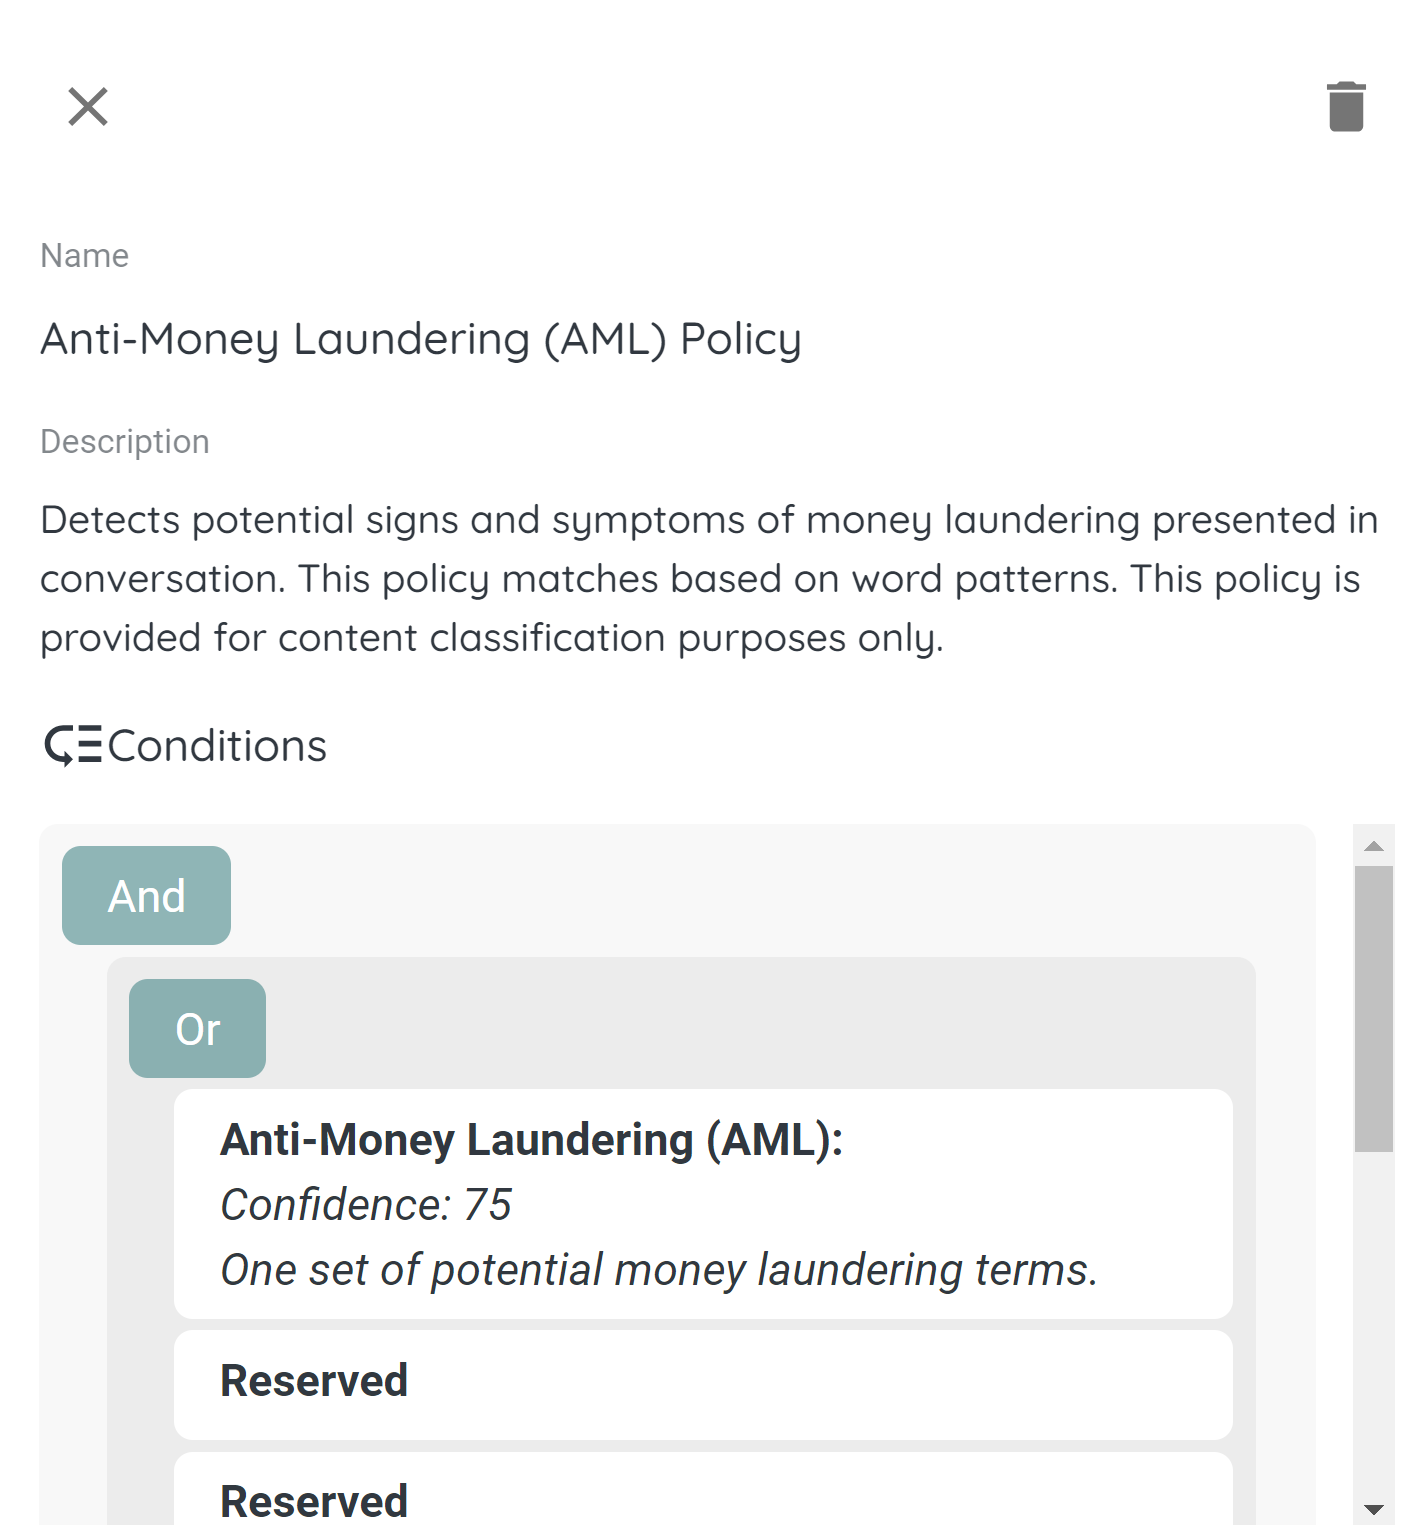
Task: Toggle the And operator button
Action: [146, 896]
